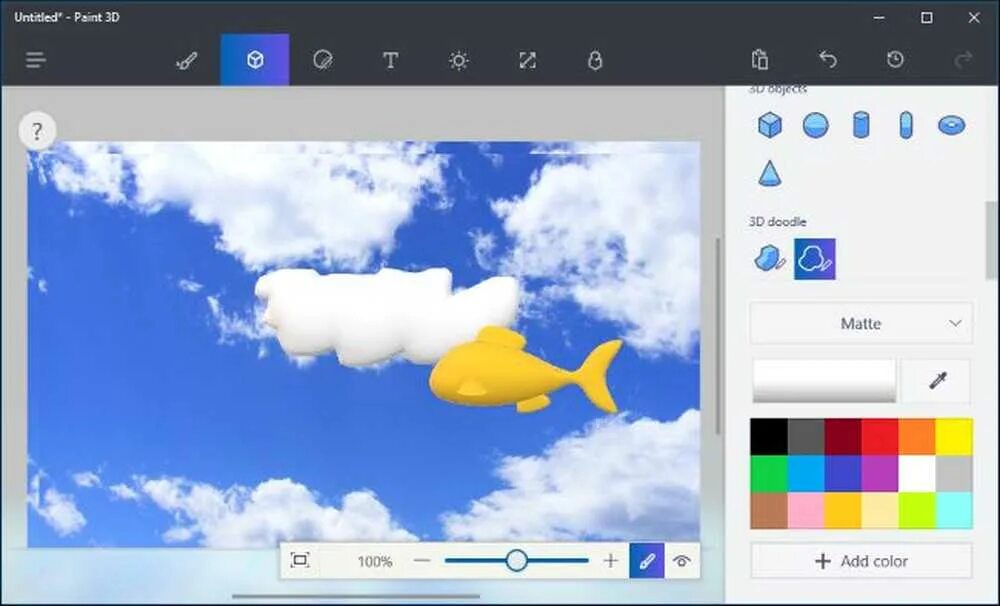The image size is (1000, 606).
Task: Zoom out with the minus button
Action: 422,561
